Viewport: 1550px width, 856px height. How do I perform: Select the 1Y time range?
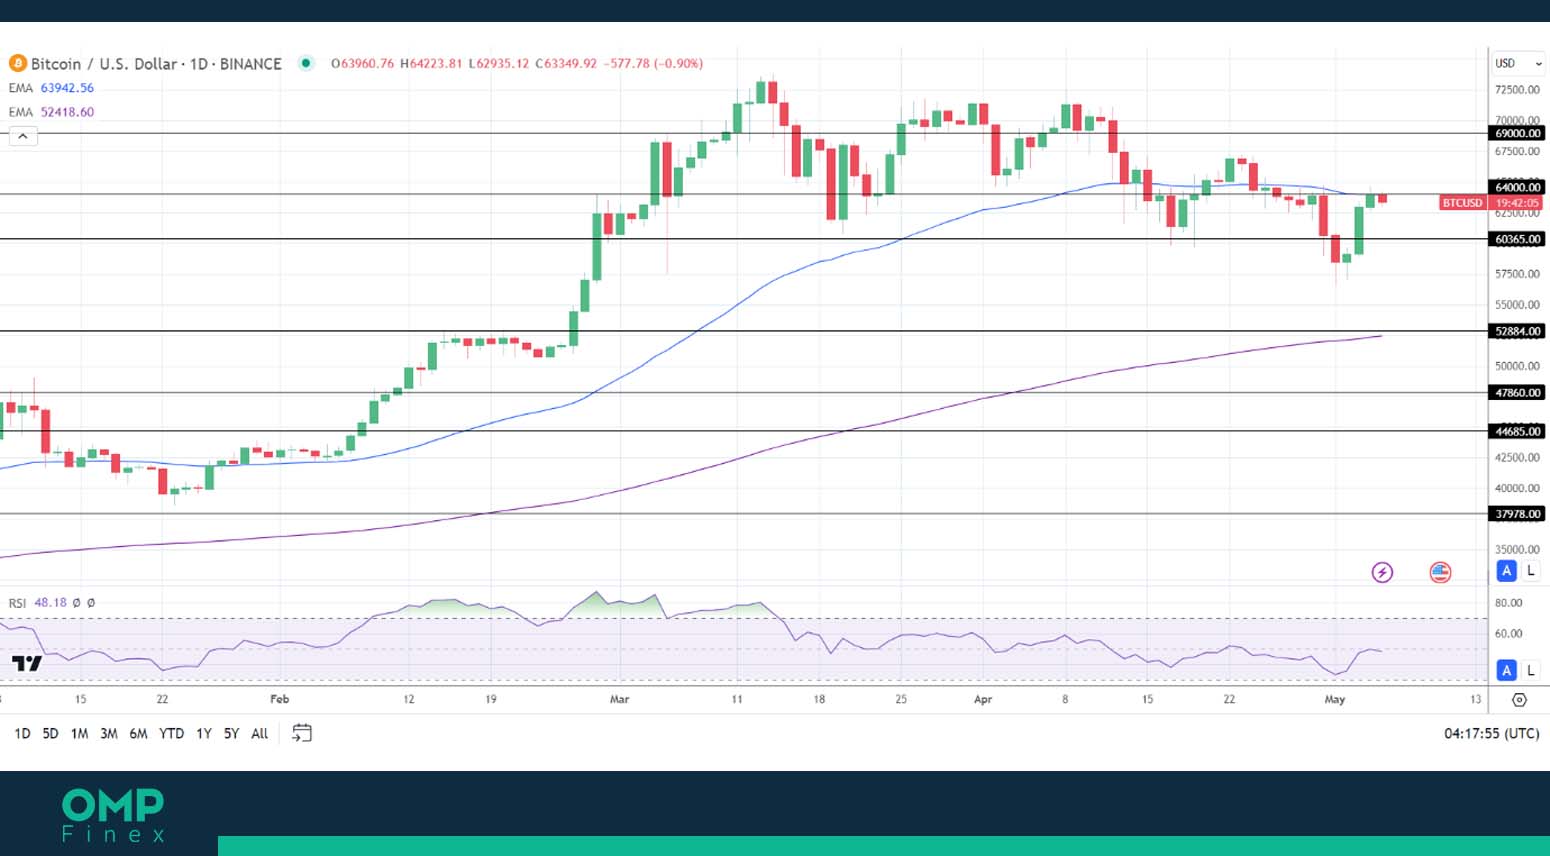(x=204, y=733)
